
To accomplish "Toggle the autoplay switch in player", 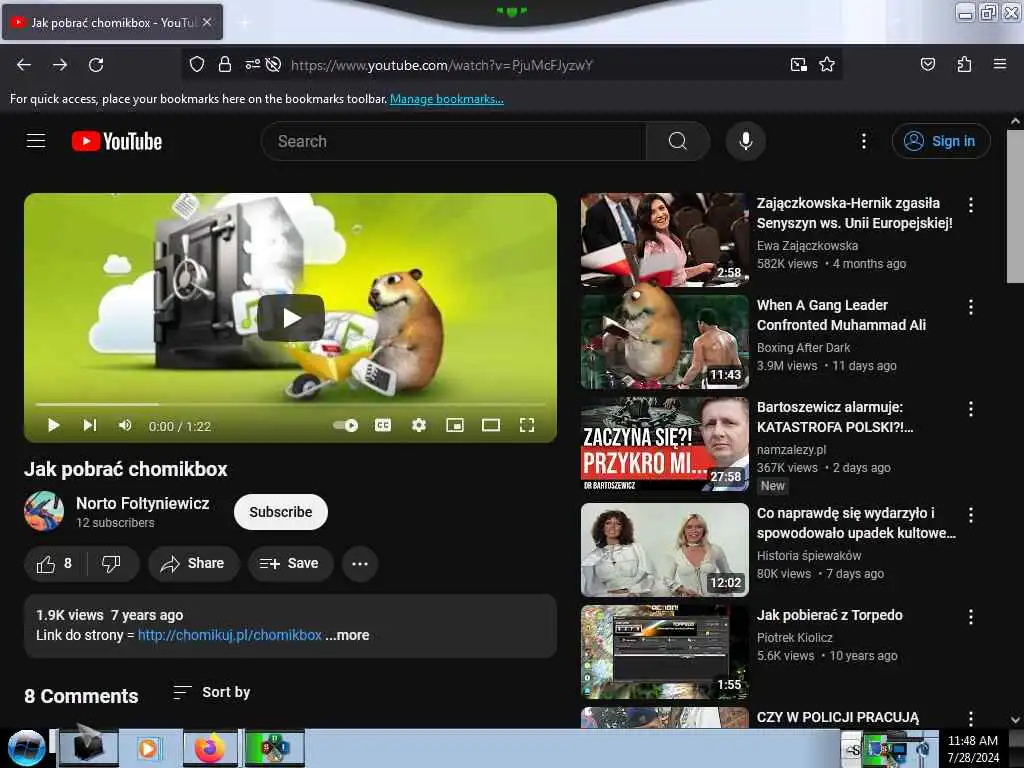I will [x=345, y=426].
